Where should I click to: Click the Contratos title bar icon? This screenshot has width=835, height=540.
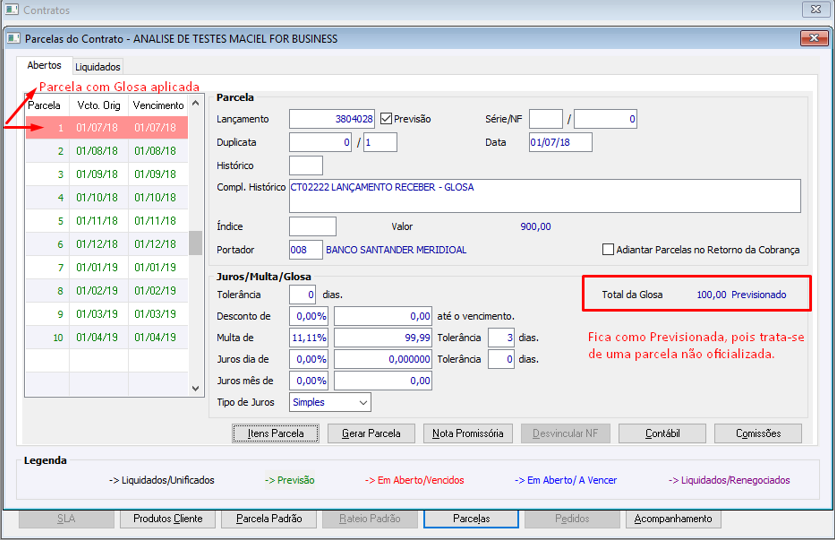coord(12,10)
